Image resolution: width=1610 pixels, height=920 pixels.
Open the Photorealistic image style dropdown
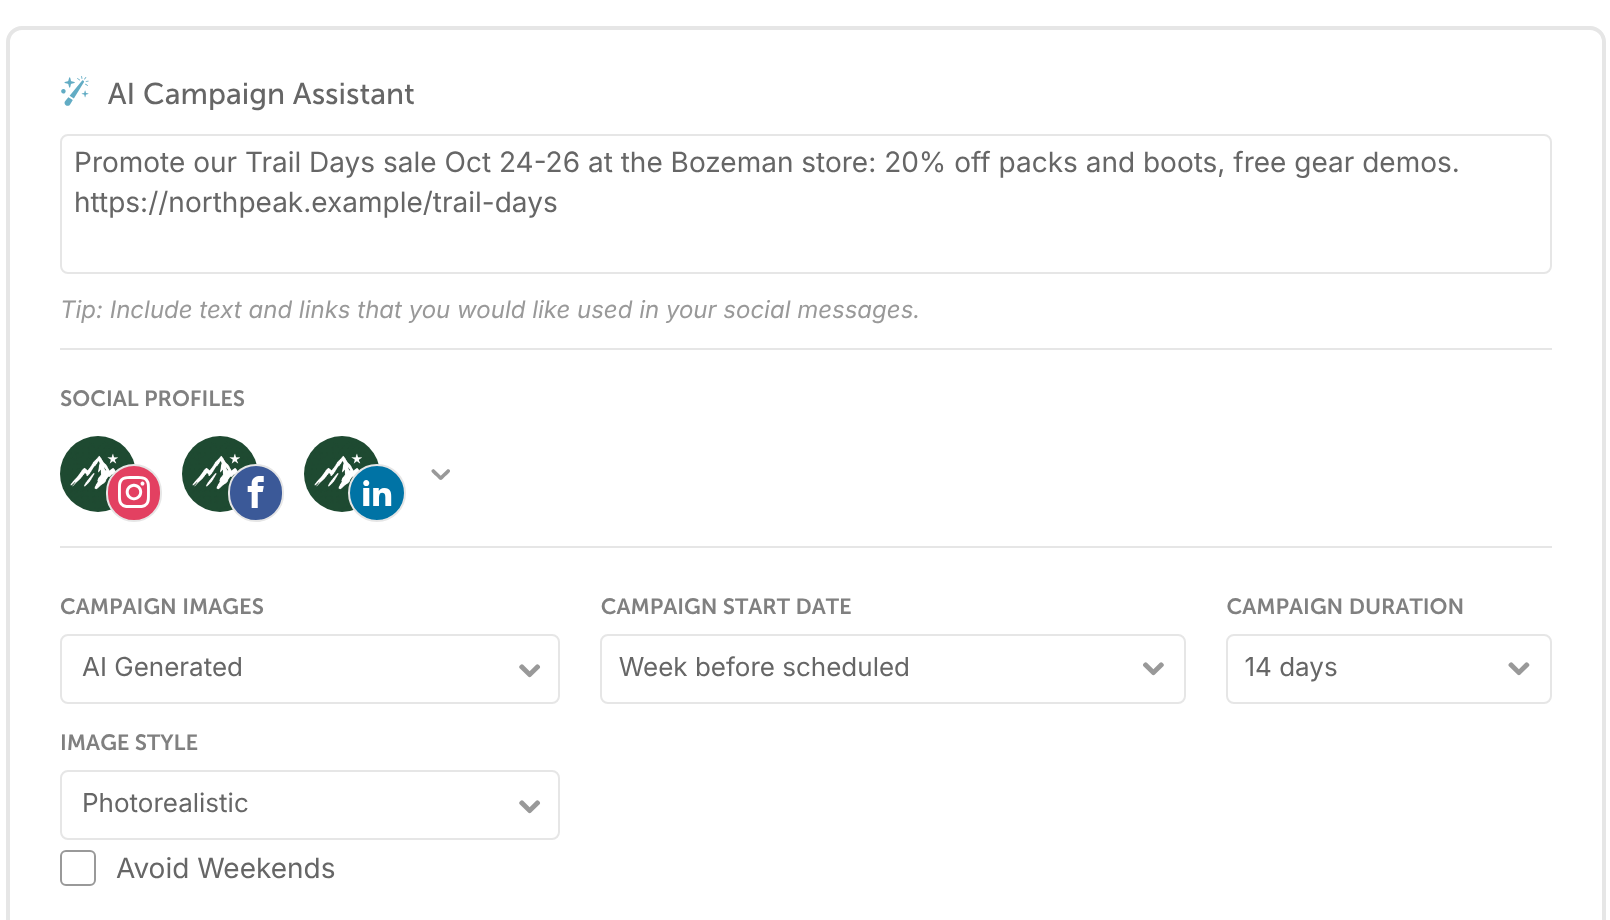coord(310,805)
